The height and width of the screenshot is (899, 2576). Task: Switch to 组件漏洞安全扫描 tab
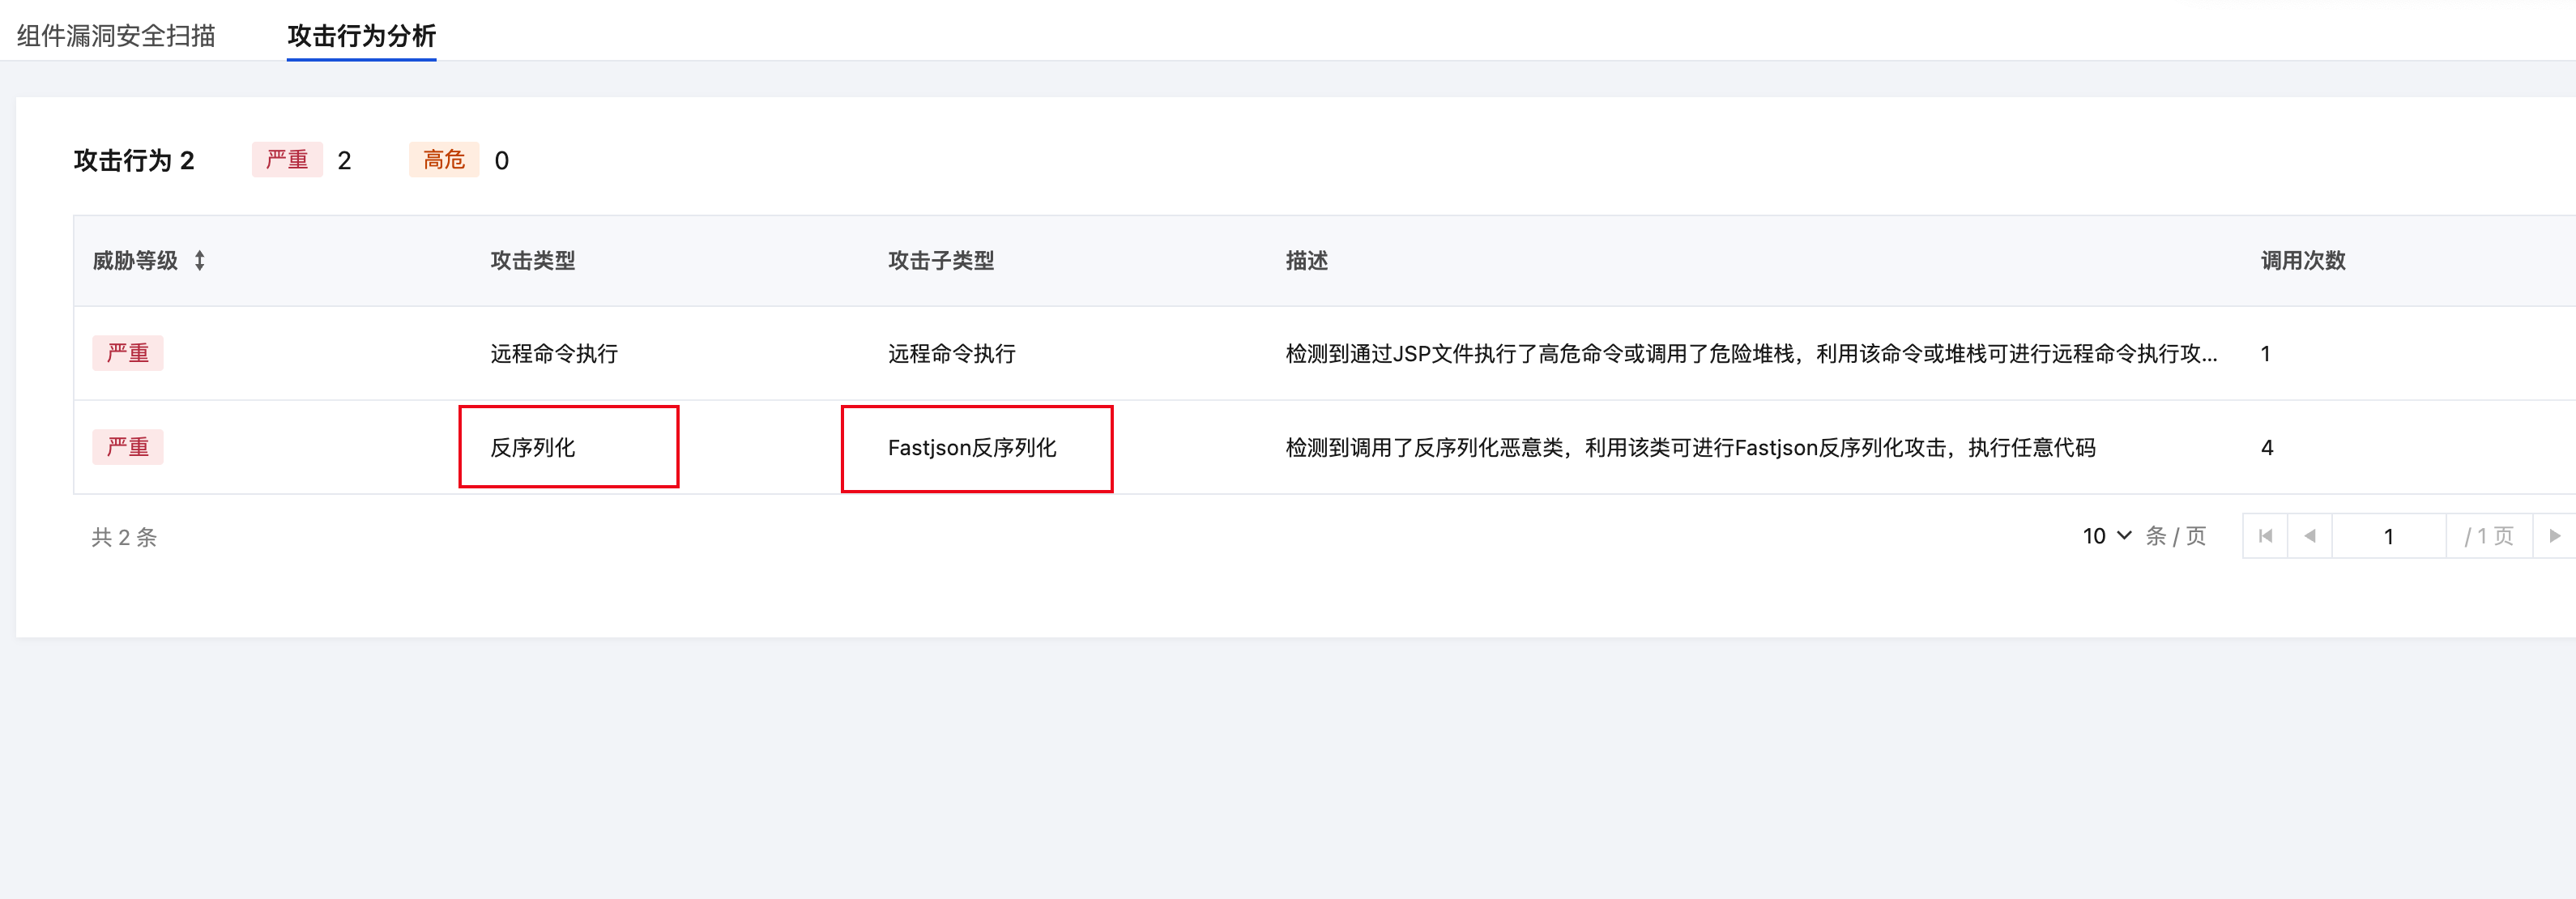(x=116, y=36)
